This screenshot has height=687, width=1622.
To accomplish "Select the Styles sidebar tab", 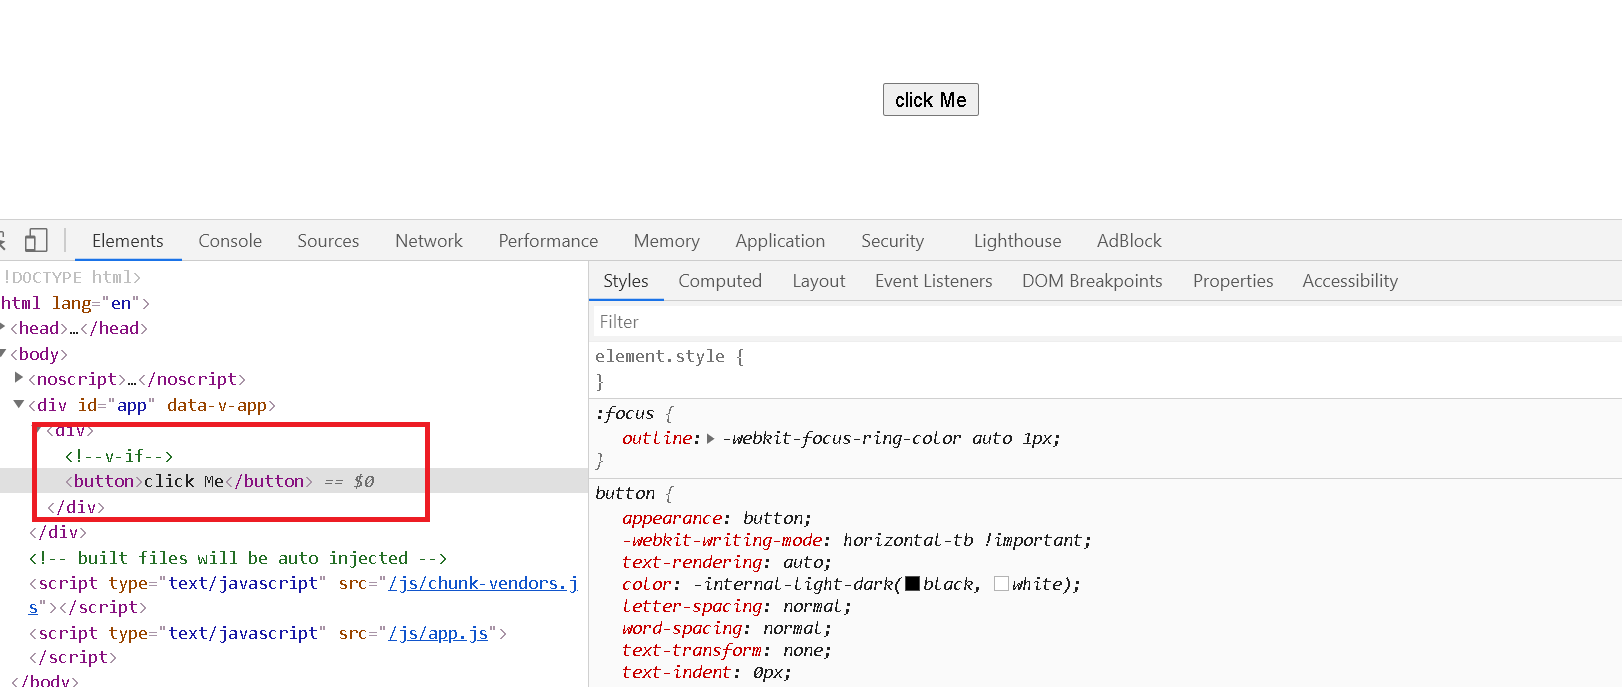I will pyautogui.click(x=626, y=281).
